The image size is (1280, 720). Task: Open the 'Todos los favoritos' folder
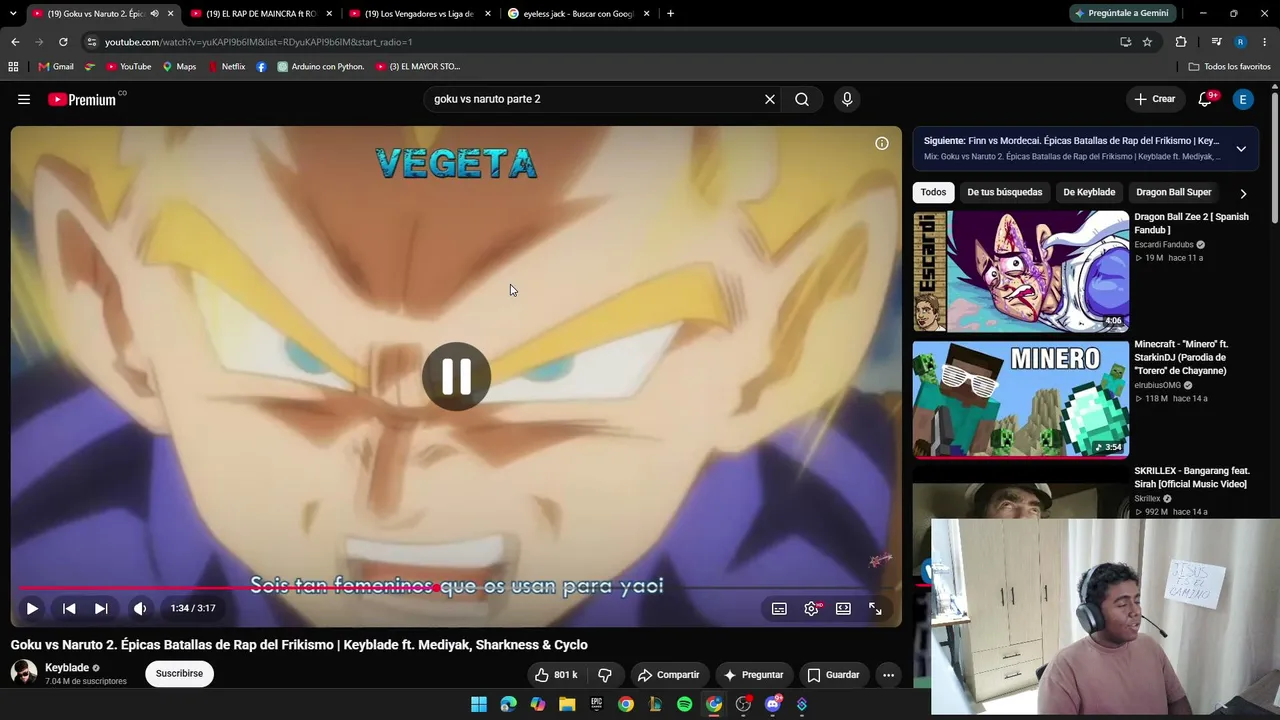coord(1230,67)
